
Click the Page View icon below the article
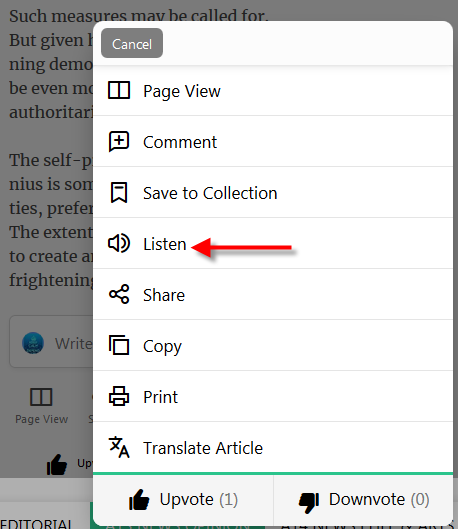[x=41, y=397]
